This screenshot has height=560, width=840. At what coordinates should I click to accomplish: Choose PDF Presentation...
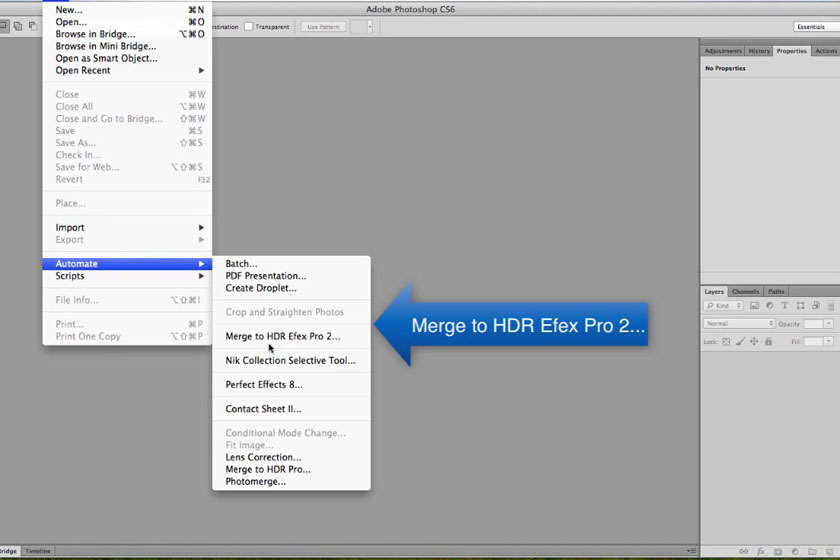coord(291,276)
